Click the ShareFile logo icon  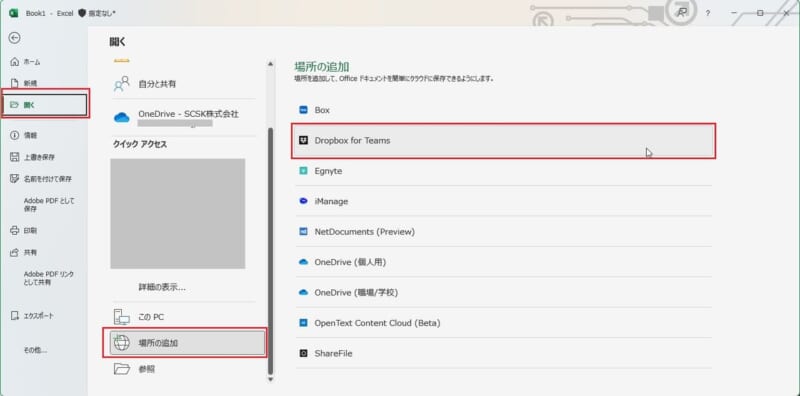(304, 353)
